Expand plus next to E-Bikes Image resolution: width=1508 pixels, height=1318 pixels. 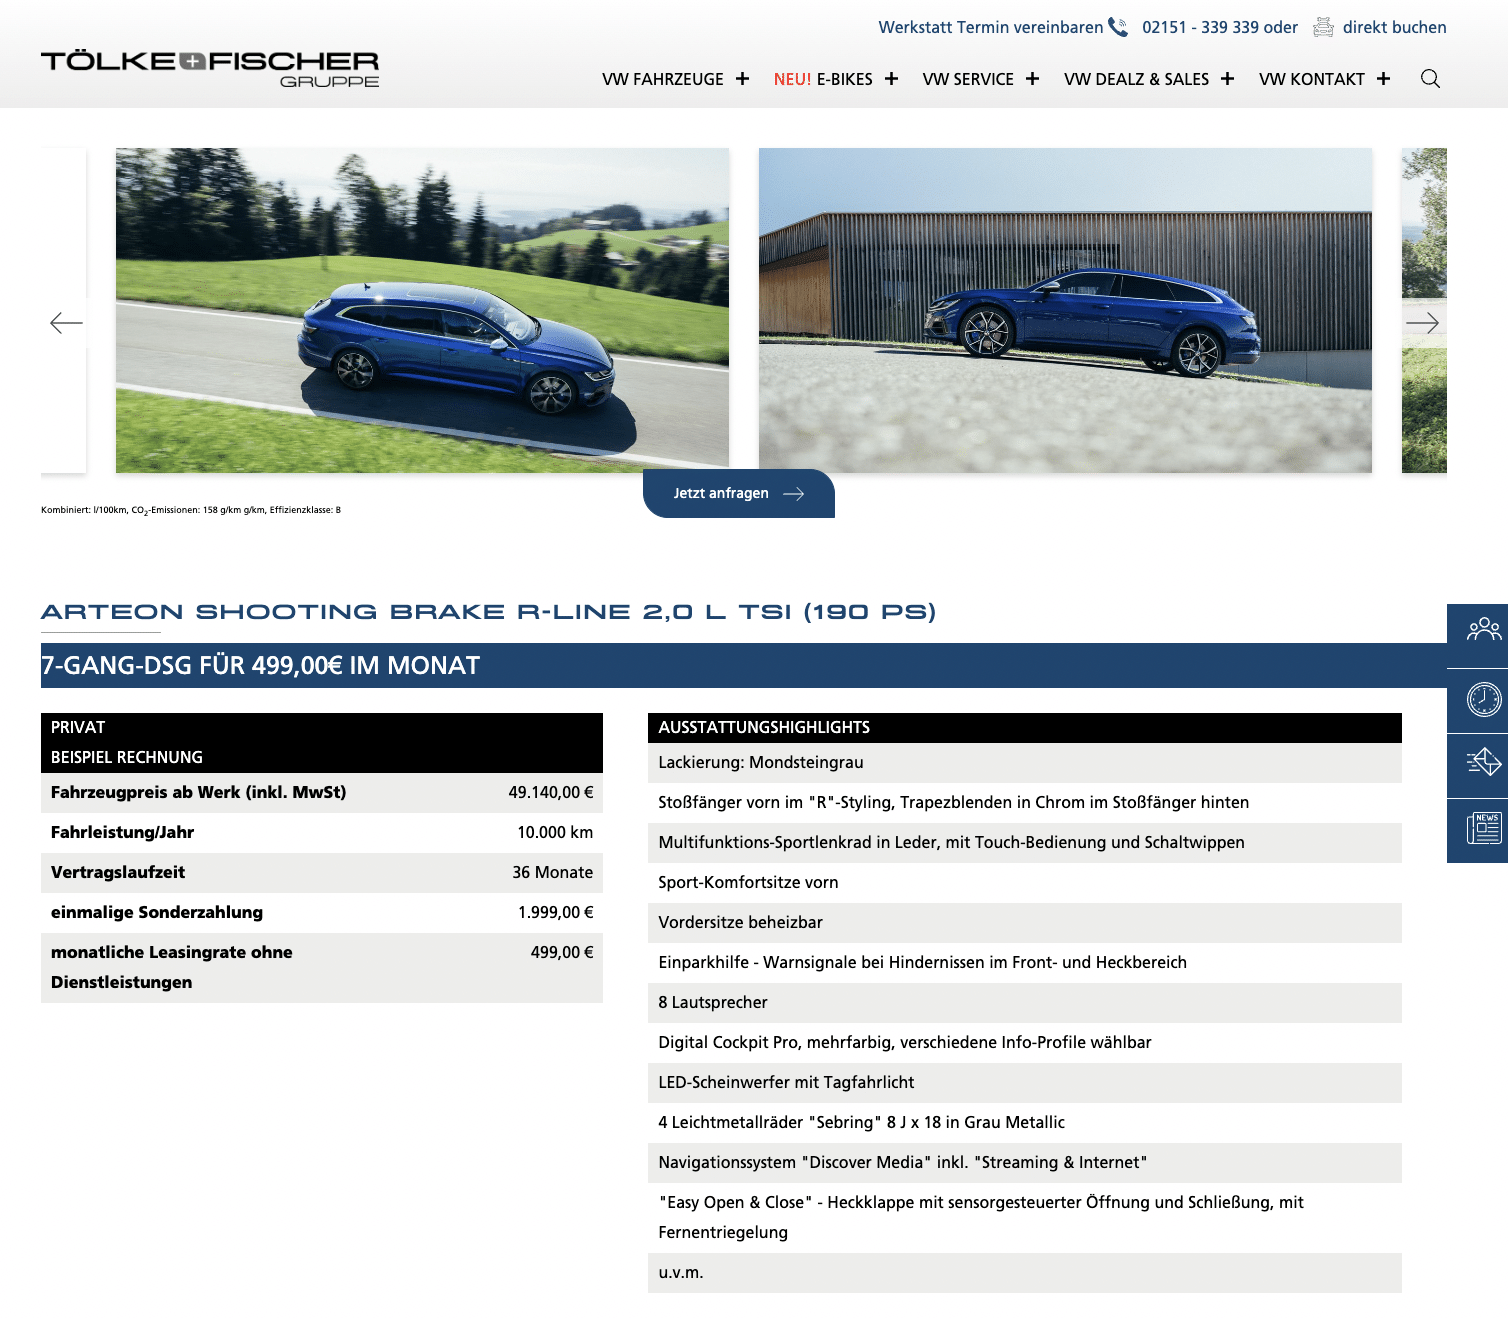891,79
